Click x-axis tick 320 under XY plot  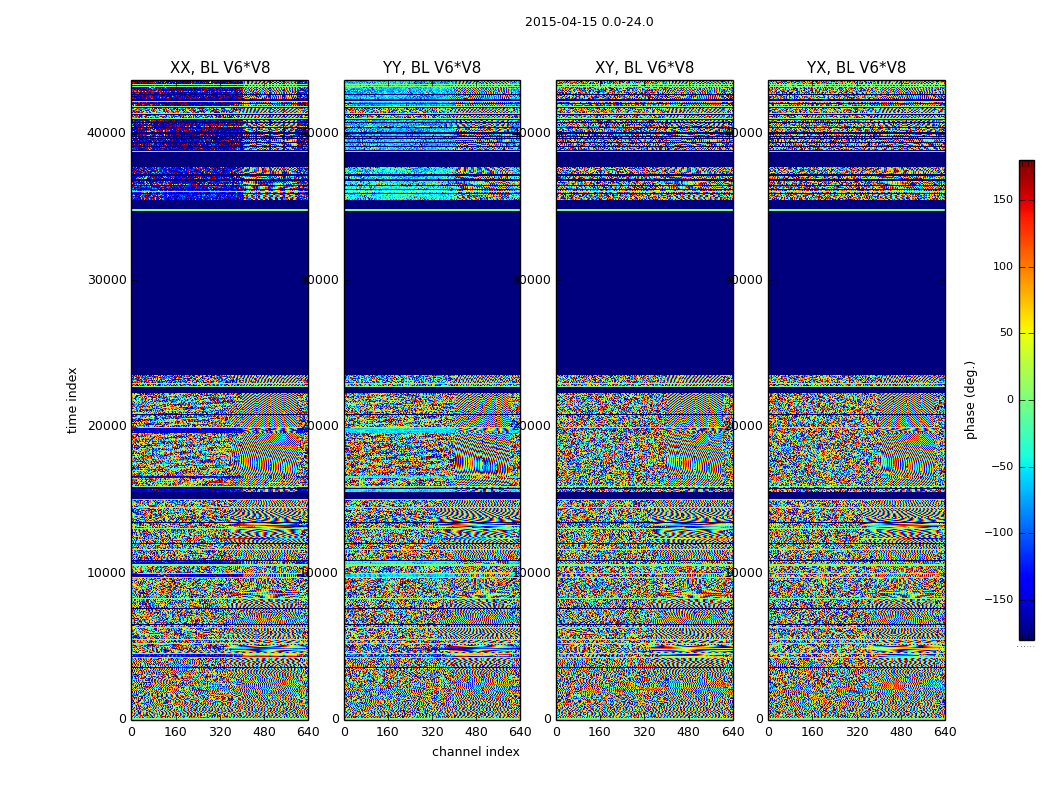pos(644,732)
